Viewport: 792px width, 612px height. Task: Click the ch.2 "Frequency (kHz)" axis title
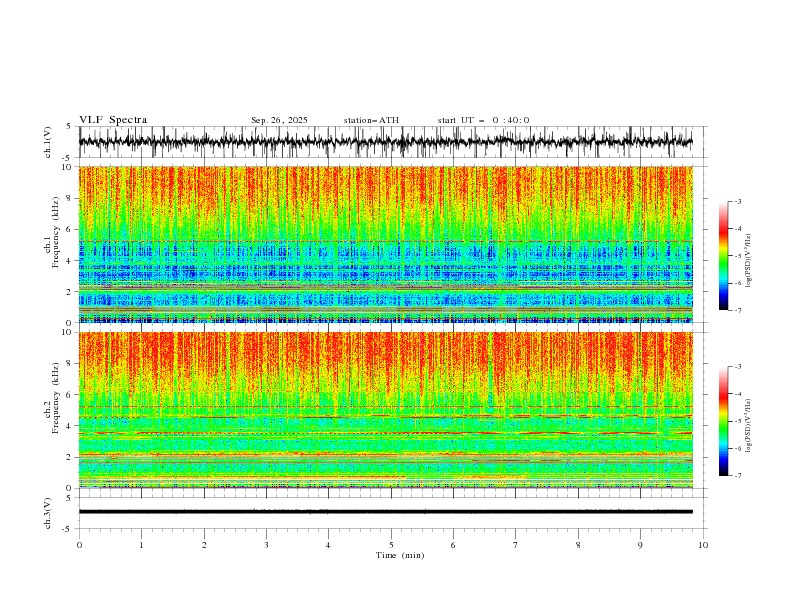(56, 397)
